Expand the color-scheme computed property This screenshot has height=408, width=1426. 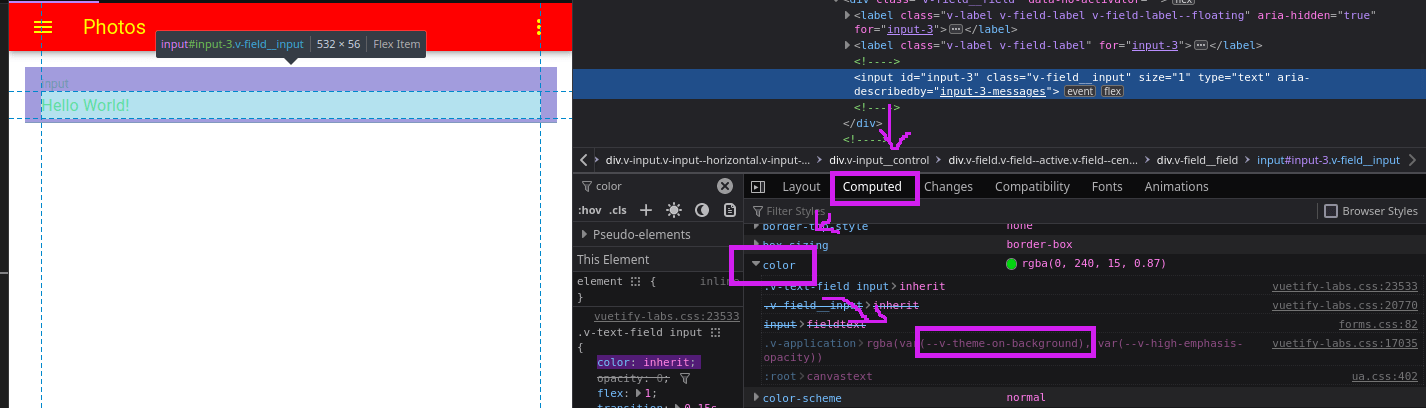pos(756,398)
